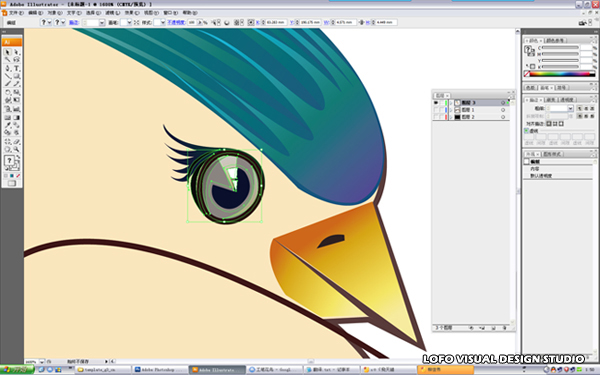This screenshot has height=375, width=600.
Task: Select the Eraser tool
Action: [16, 142]
